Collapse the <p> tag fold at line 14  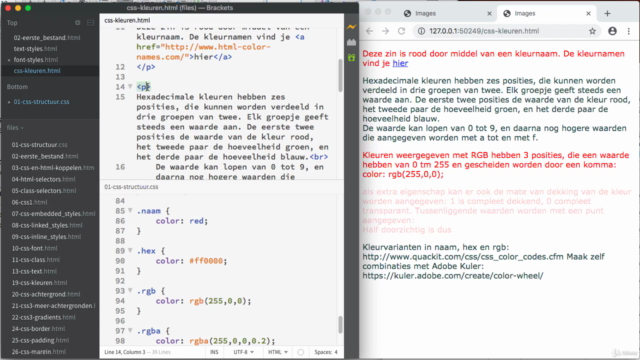pyautogui.click(x=130, y=87)
